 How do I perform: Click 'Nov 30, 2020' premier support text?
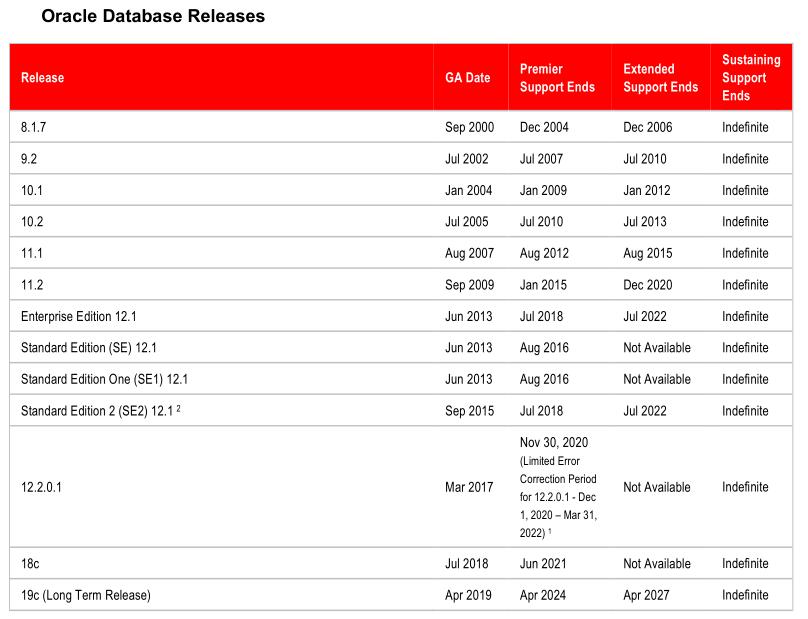point(554,442)
